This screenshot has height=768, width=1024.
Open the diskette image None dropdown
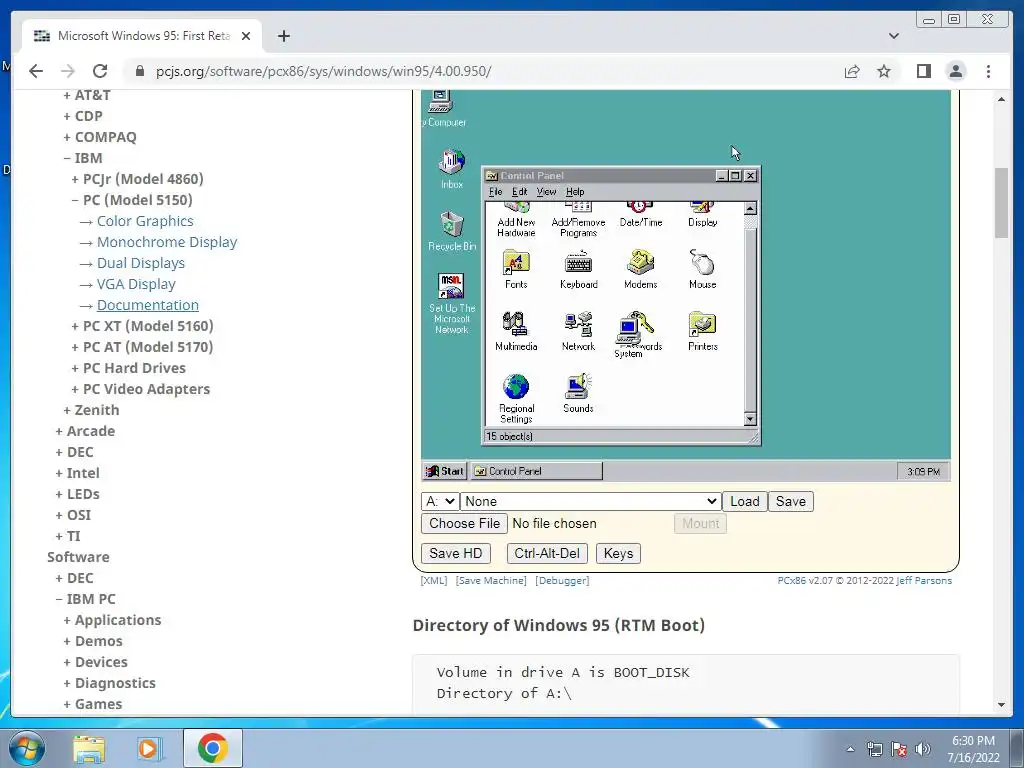point(590,502)
